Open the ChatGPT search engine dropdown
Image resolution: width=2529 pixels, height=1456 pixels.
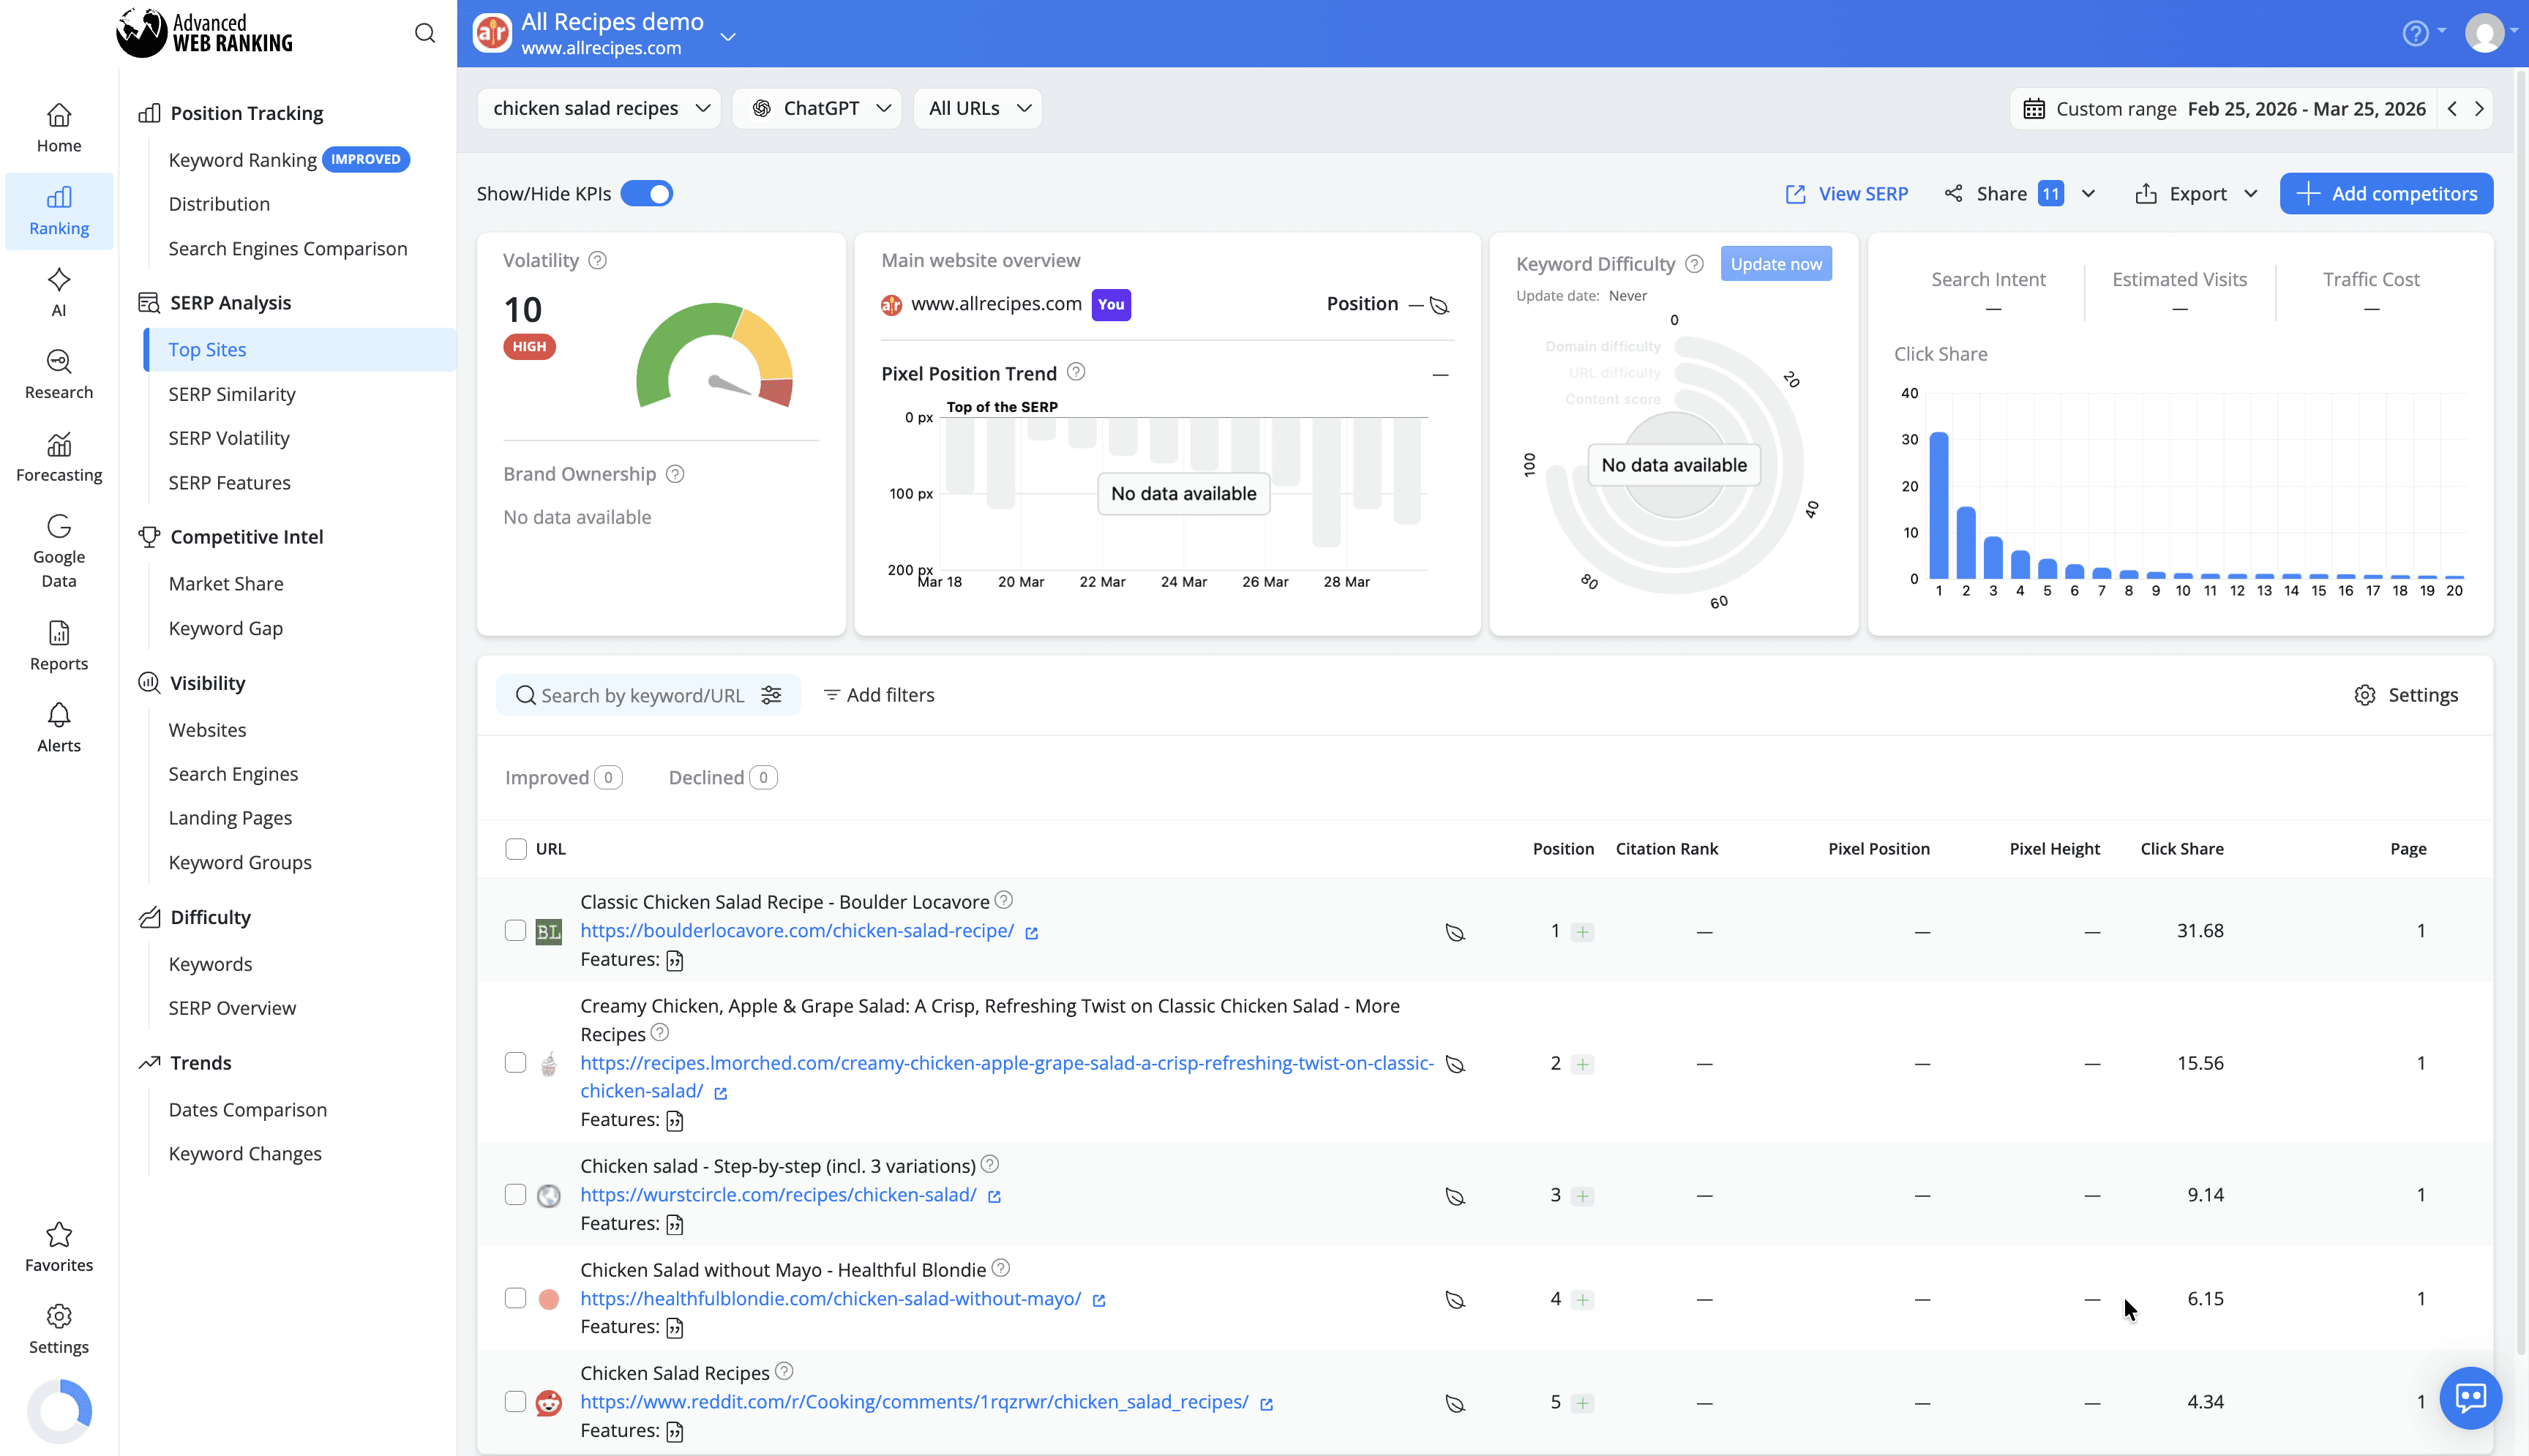pyautogui.click(x=817, y=109)
